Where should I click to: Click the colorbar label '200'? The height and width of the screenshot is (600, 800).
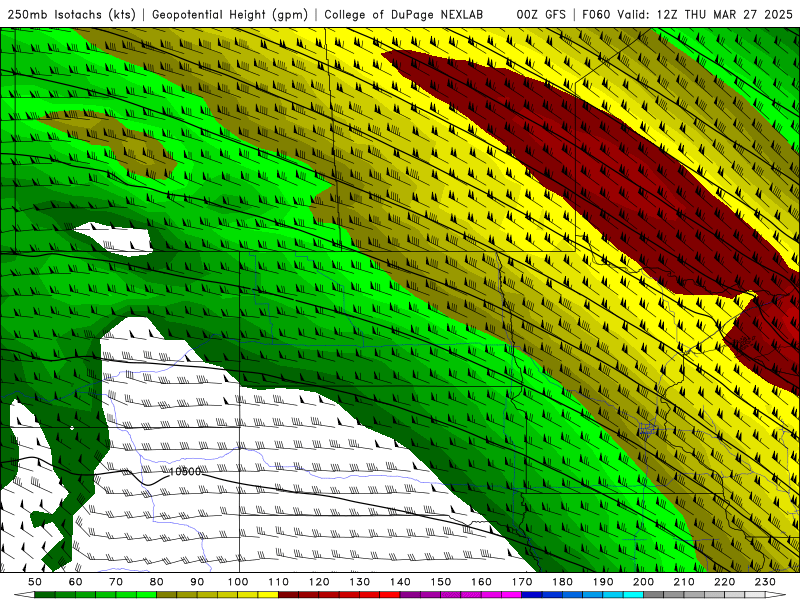[643, 582]
